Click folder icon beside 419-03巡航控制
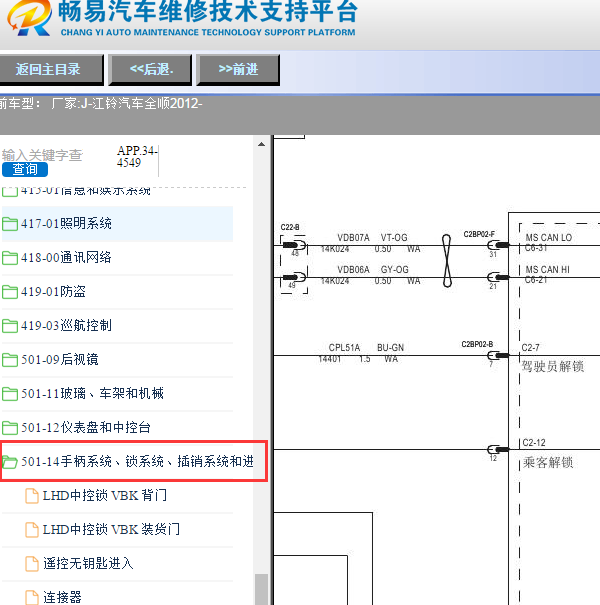This screenshot has width=600, height=605. [10, 326]
